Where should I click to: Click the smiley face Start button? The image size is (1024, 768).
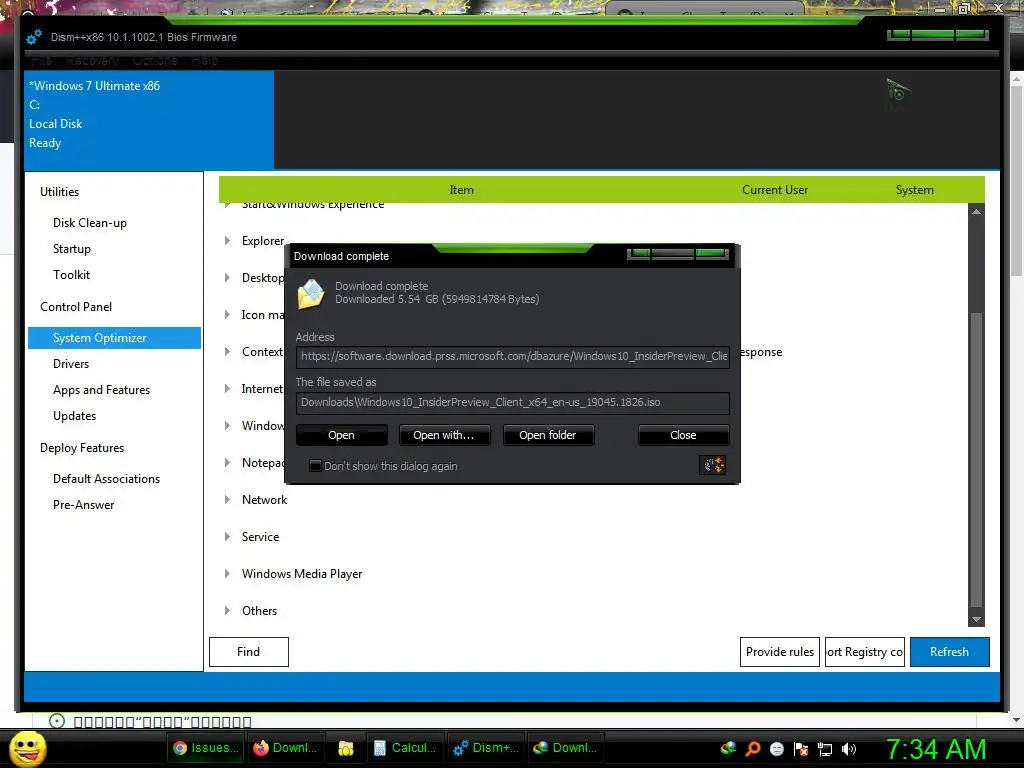pyautogui.click(x=27, y=748)
